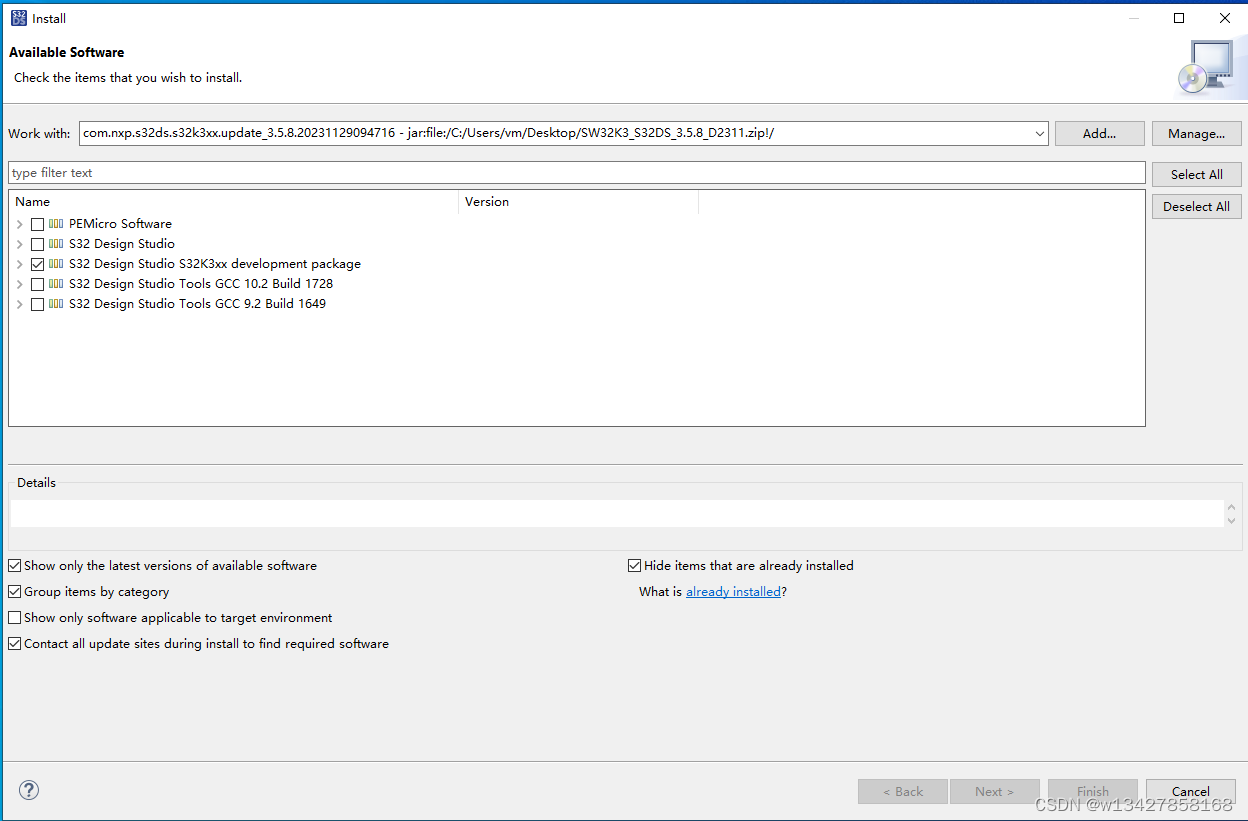Open the already installed link
Image resolution: width=1248 pixels, height=821 pixels.
(x=733, y=592)
